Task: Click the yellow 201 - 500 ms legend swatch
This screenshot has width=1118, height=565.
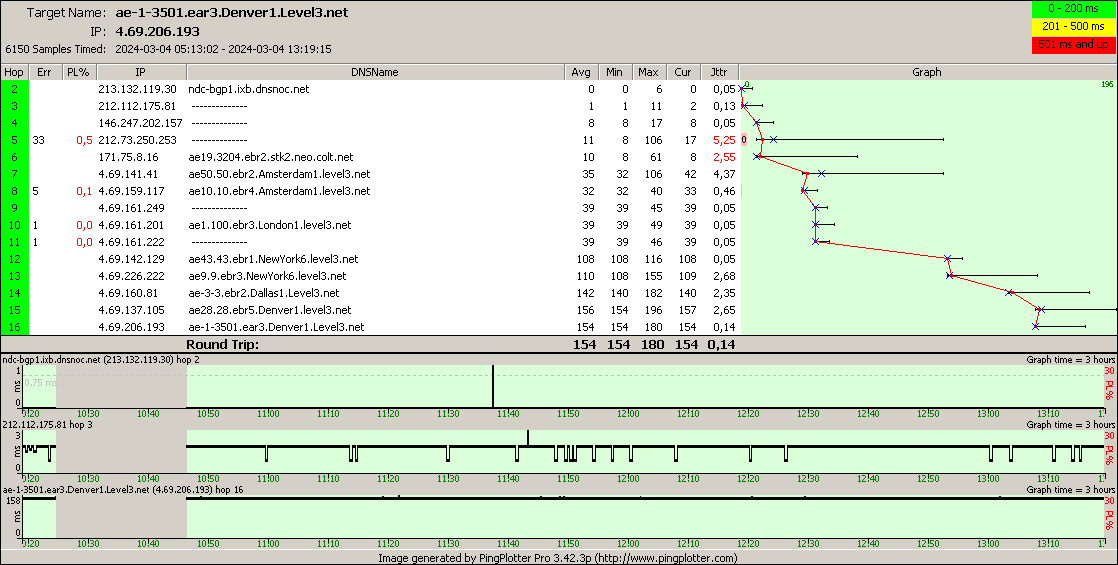Action: pos(1072,27)
